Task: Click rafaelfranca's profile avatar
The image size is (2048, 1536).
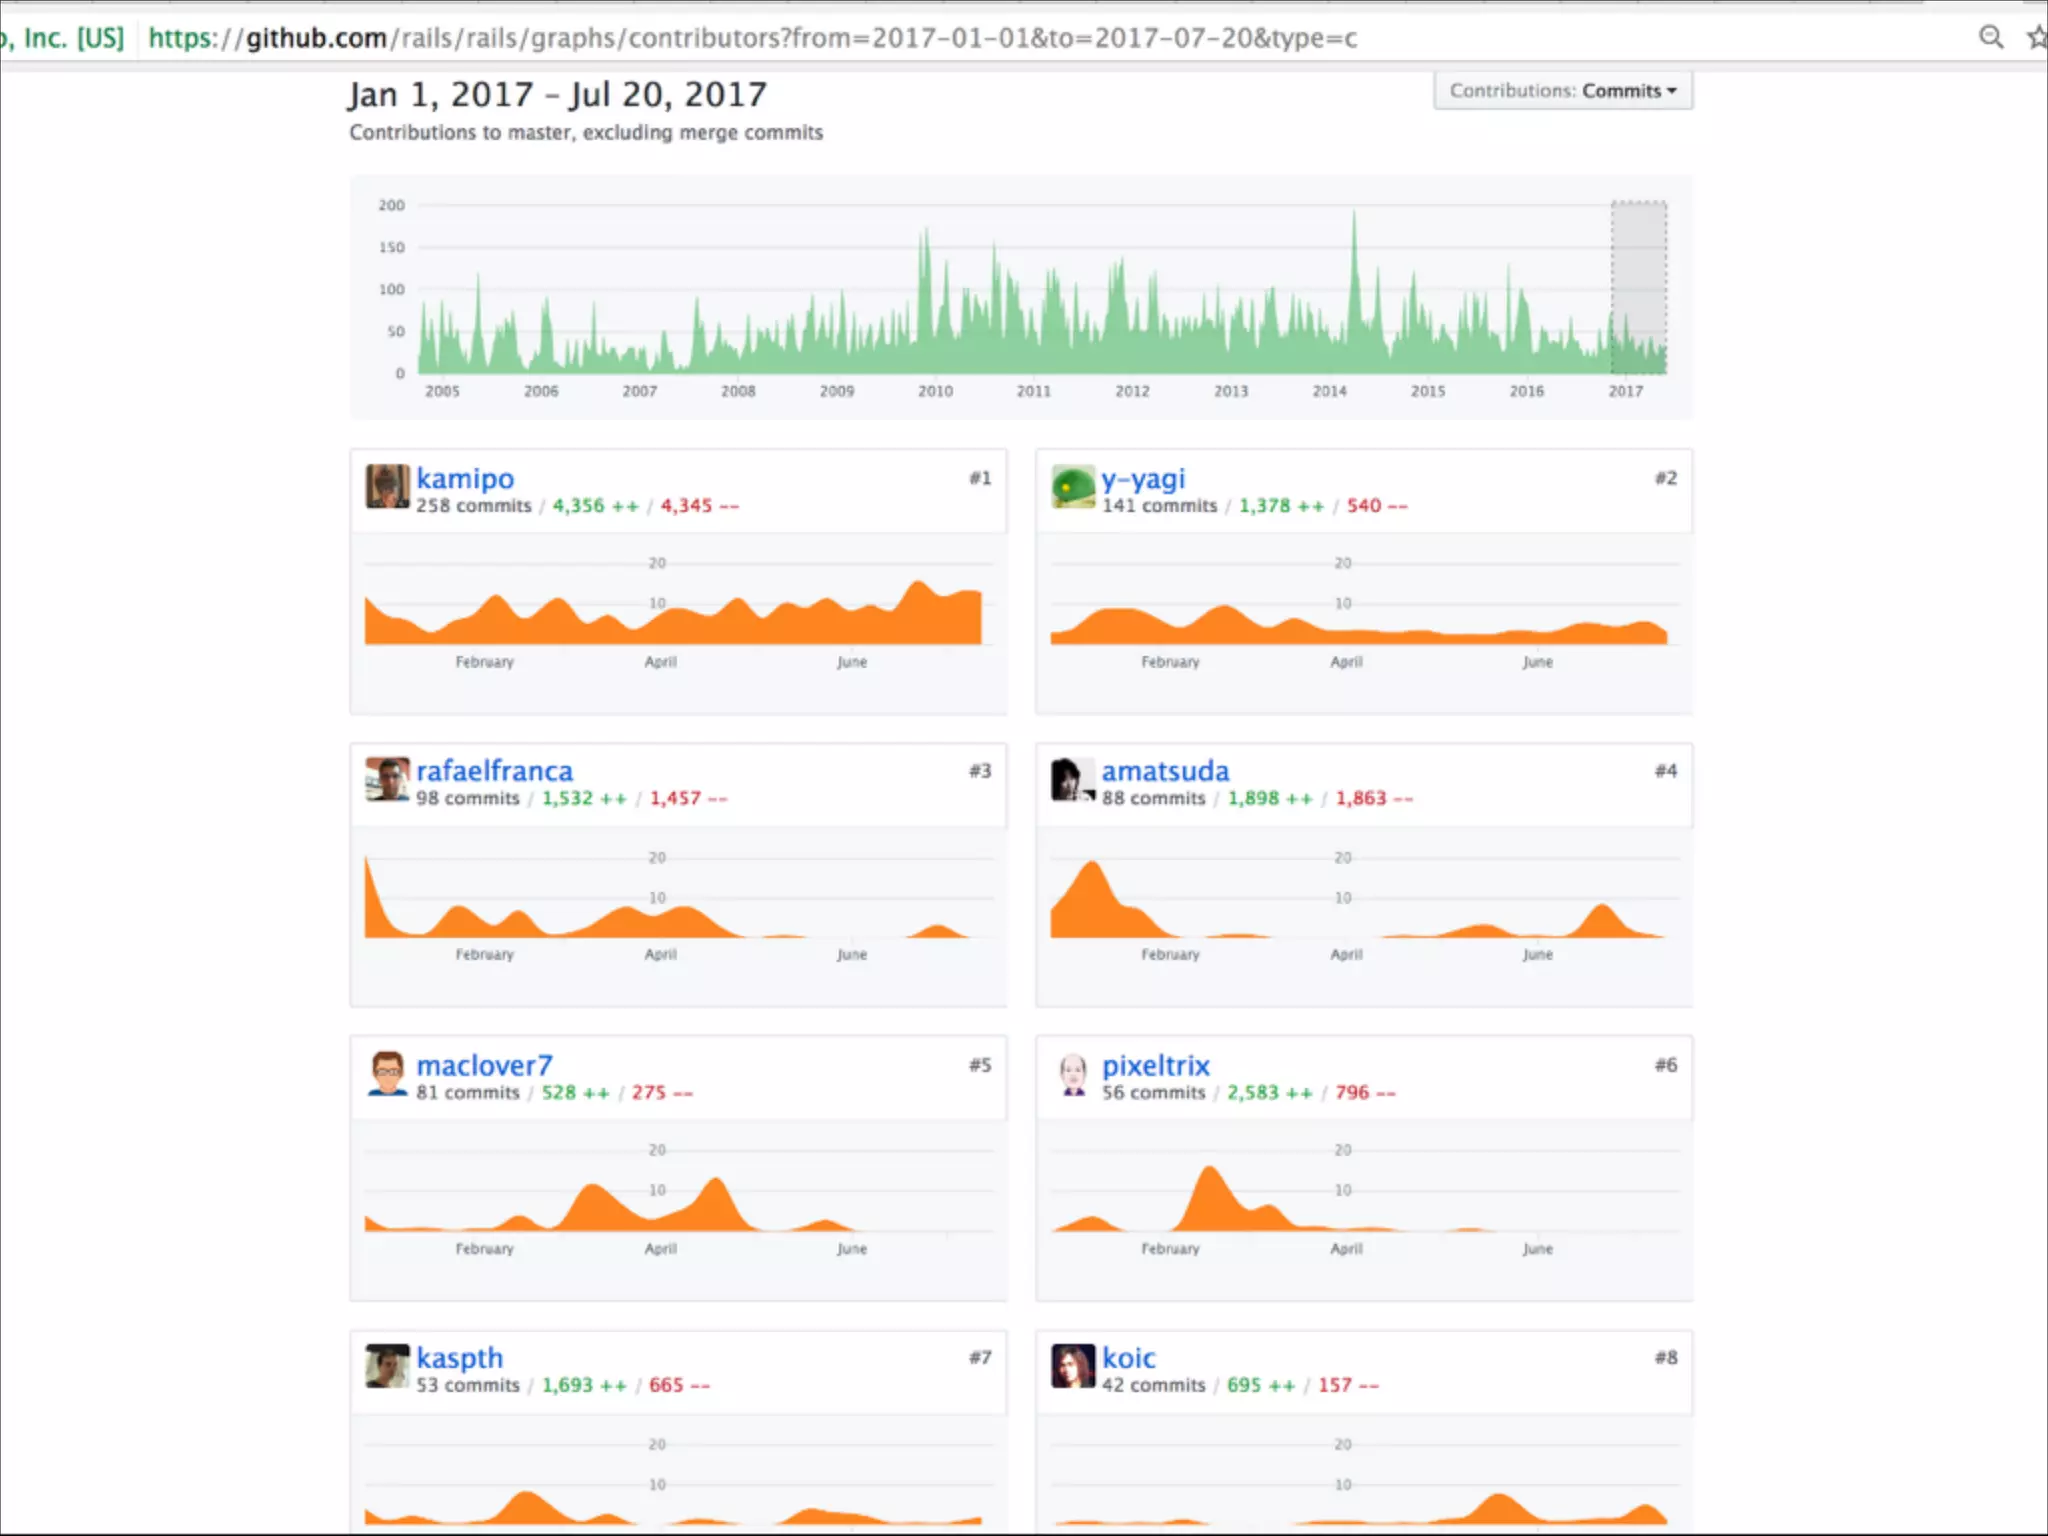Action: point(387,779)
